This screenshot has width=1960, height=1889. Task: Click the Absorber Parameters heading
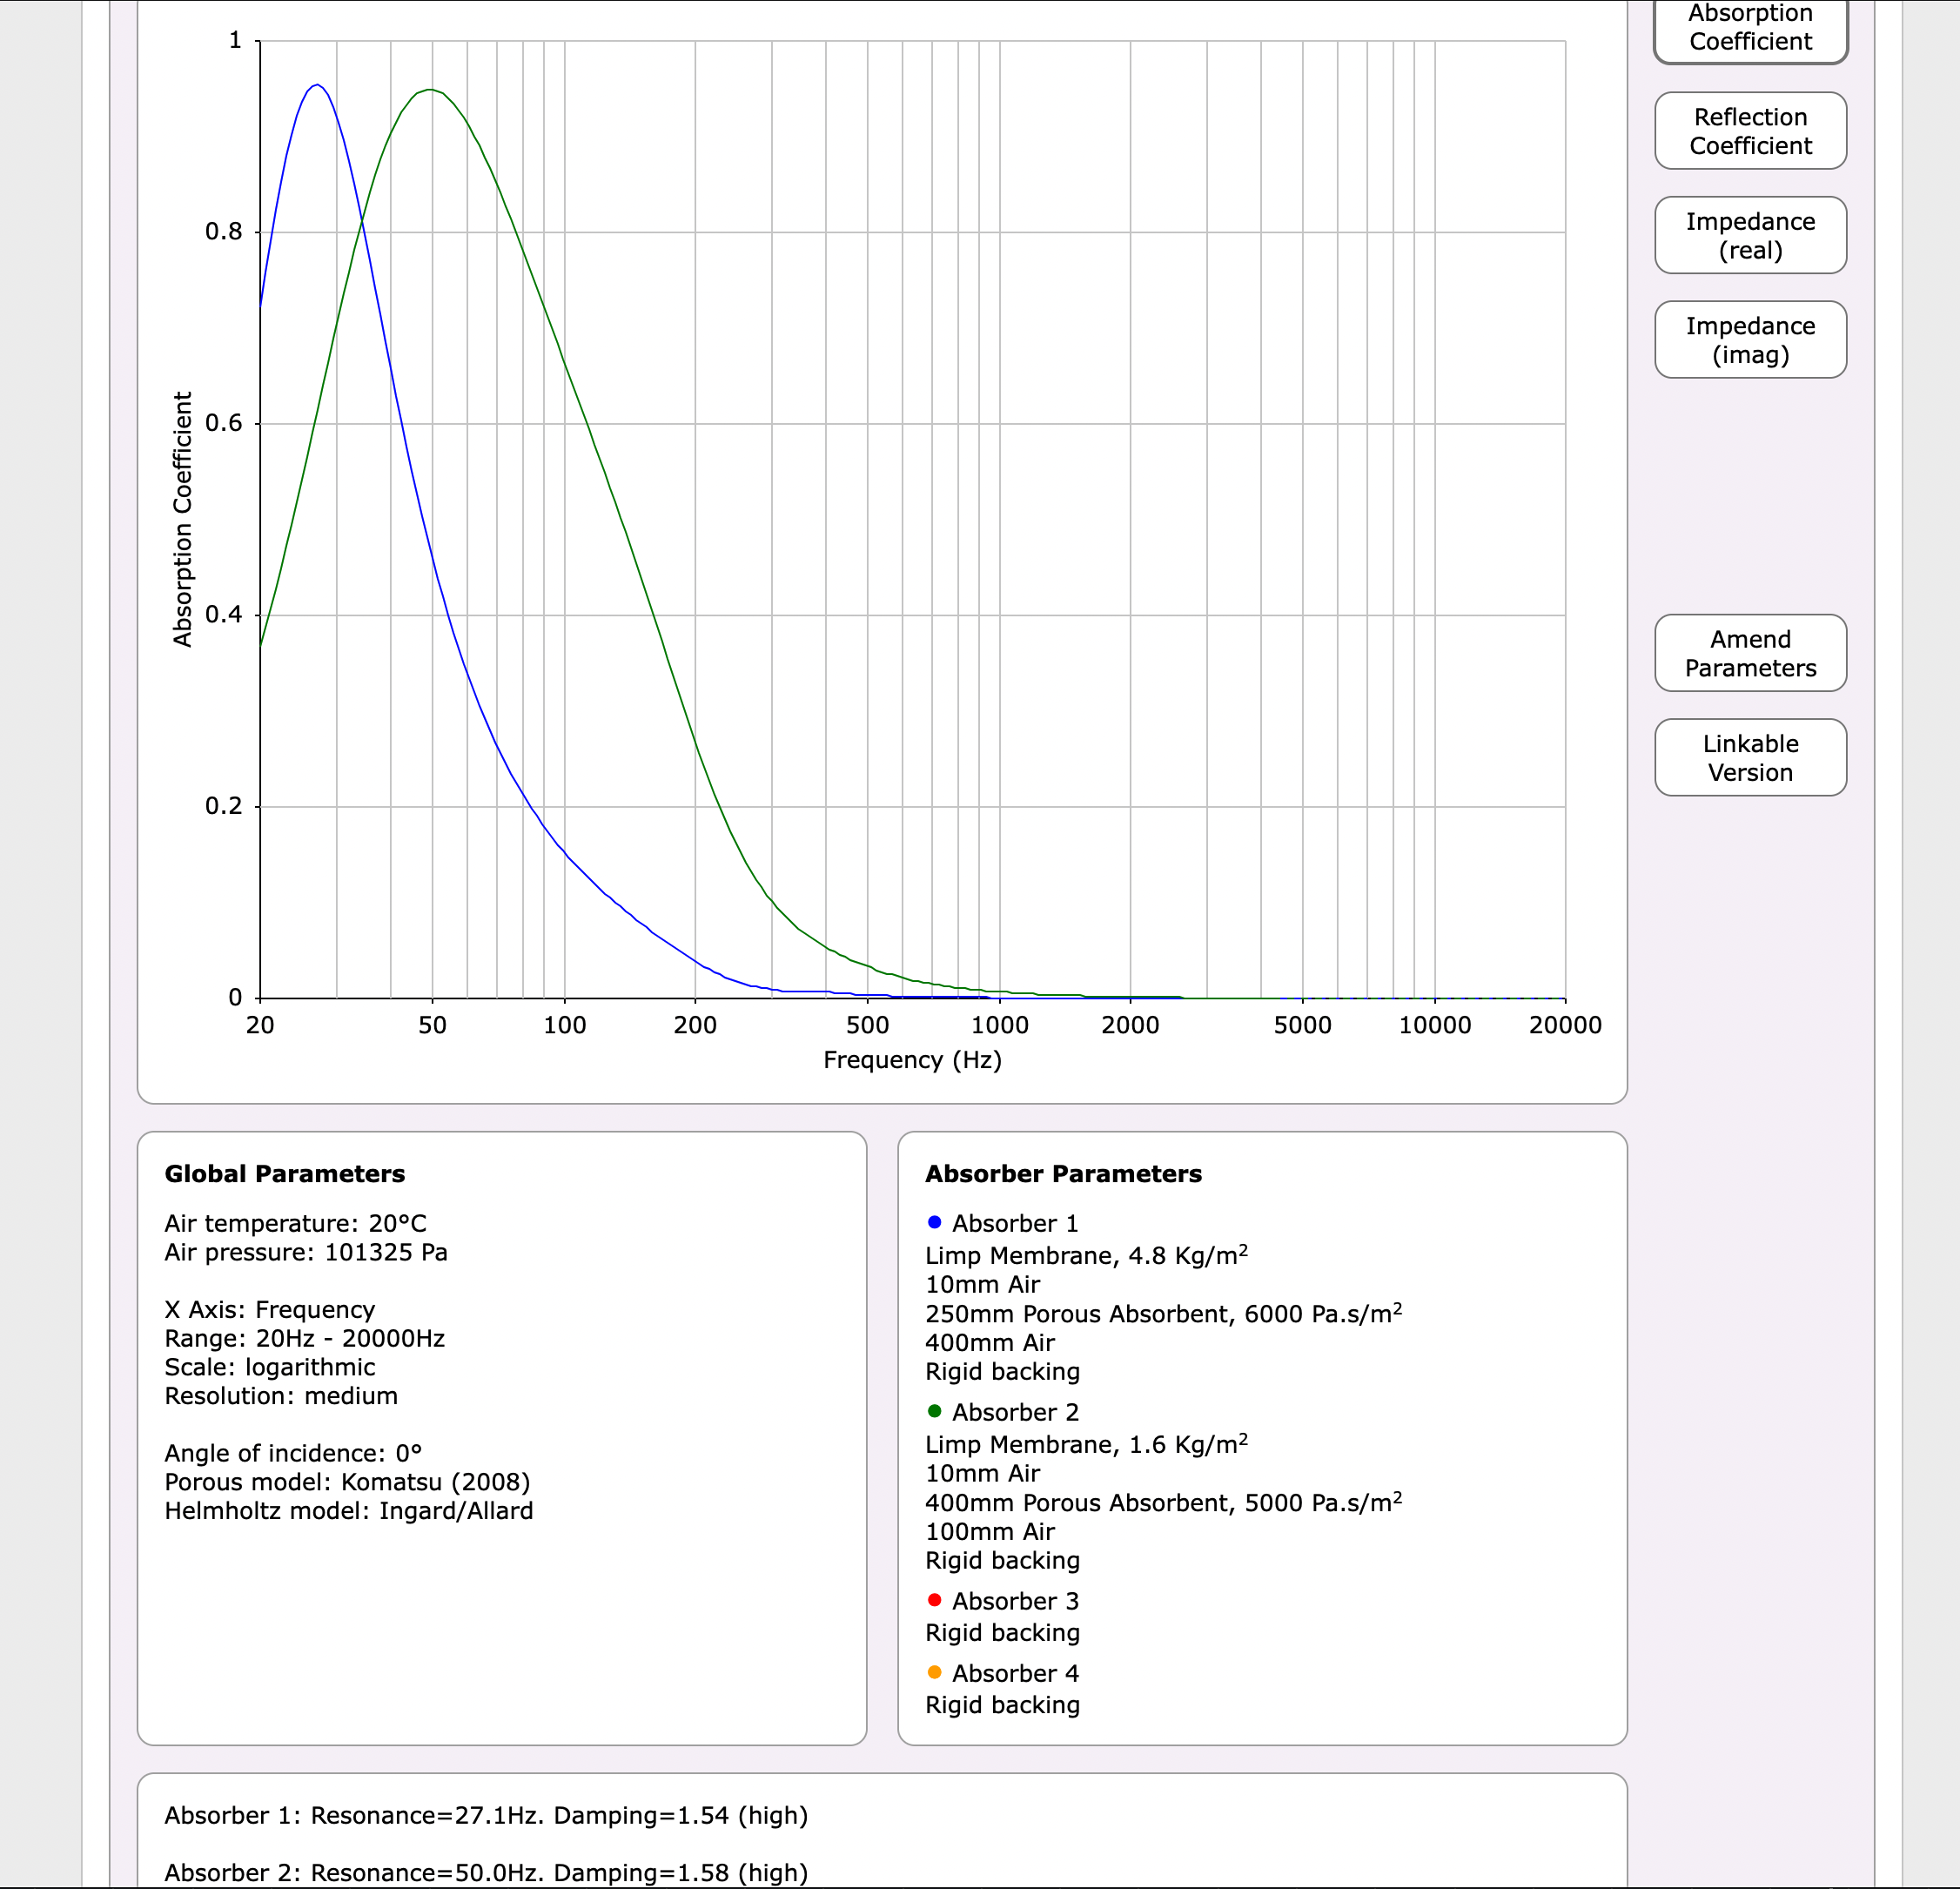click(x=1063, y=1174)
